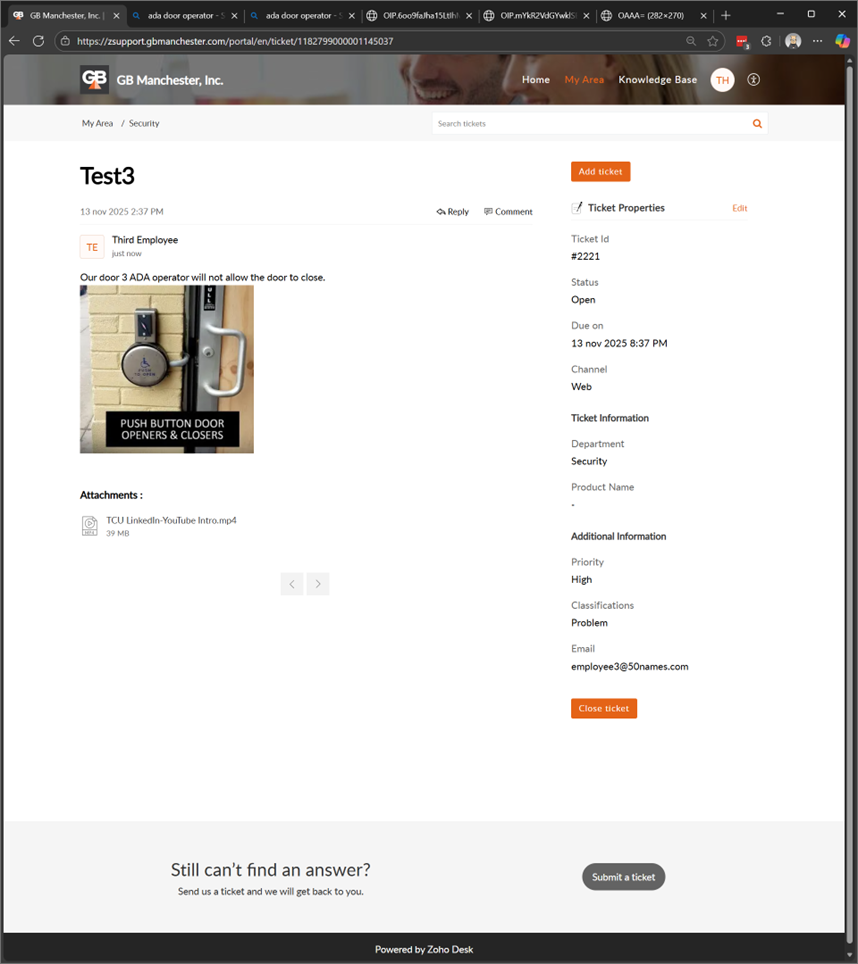Image resolution: width=858 pixels, height=964 pixels.
Task: Go to next ticket with right chevron
Action: point(318,584)
